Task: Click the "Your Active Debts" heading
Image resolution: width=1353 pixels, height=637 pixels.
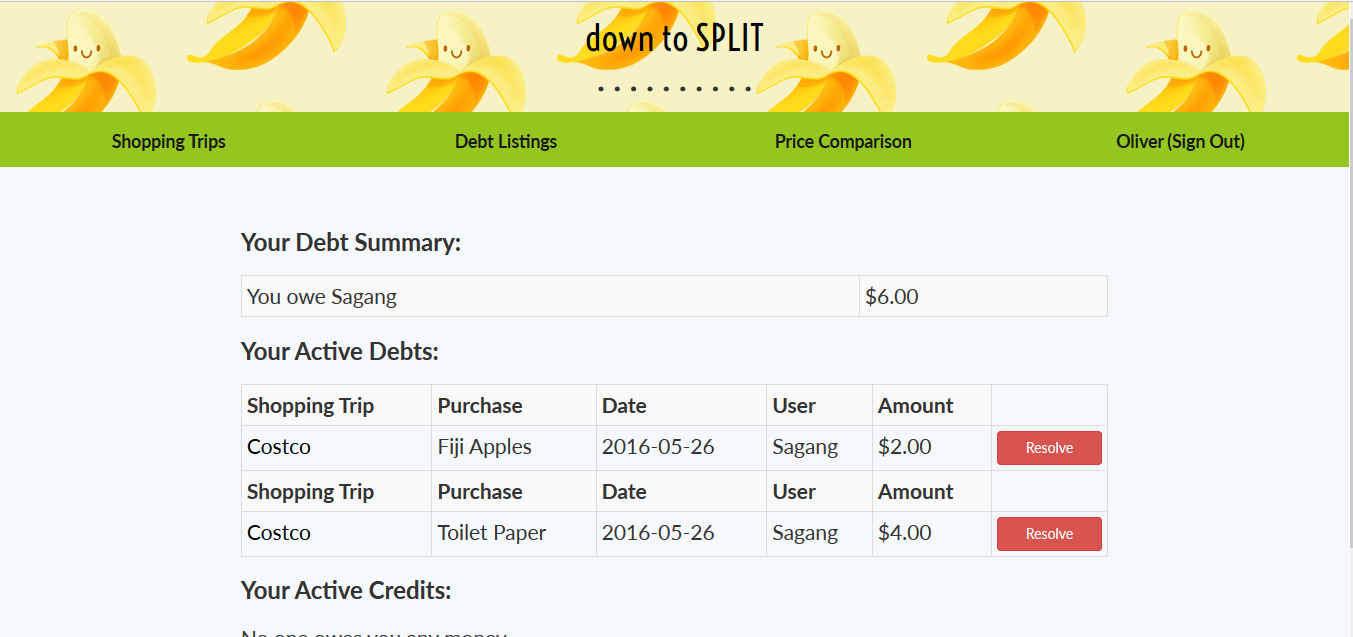Action: coord(340,351)
